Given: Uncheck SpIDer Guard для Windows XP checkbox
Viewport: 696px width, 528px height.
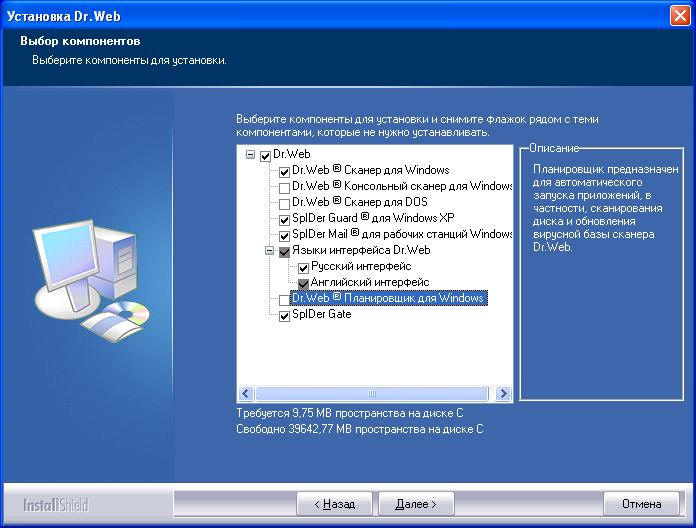Looking at the screenshot, I should pos(285,219).
